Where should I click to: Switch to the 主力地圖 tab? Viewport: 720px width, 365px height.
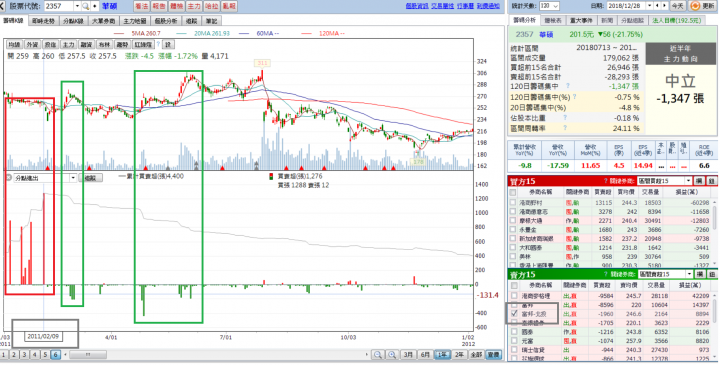[x=135, y=21]
